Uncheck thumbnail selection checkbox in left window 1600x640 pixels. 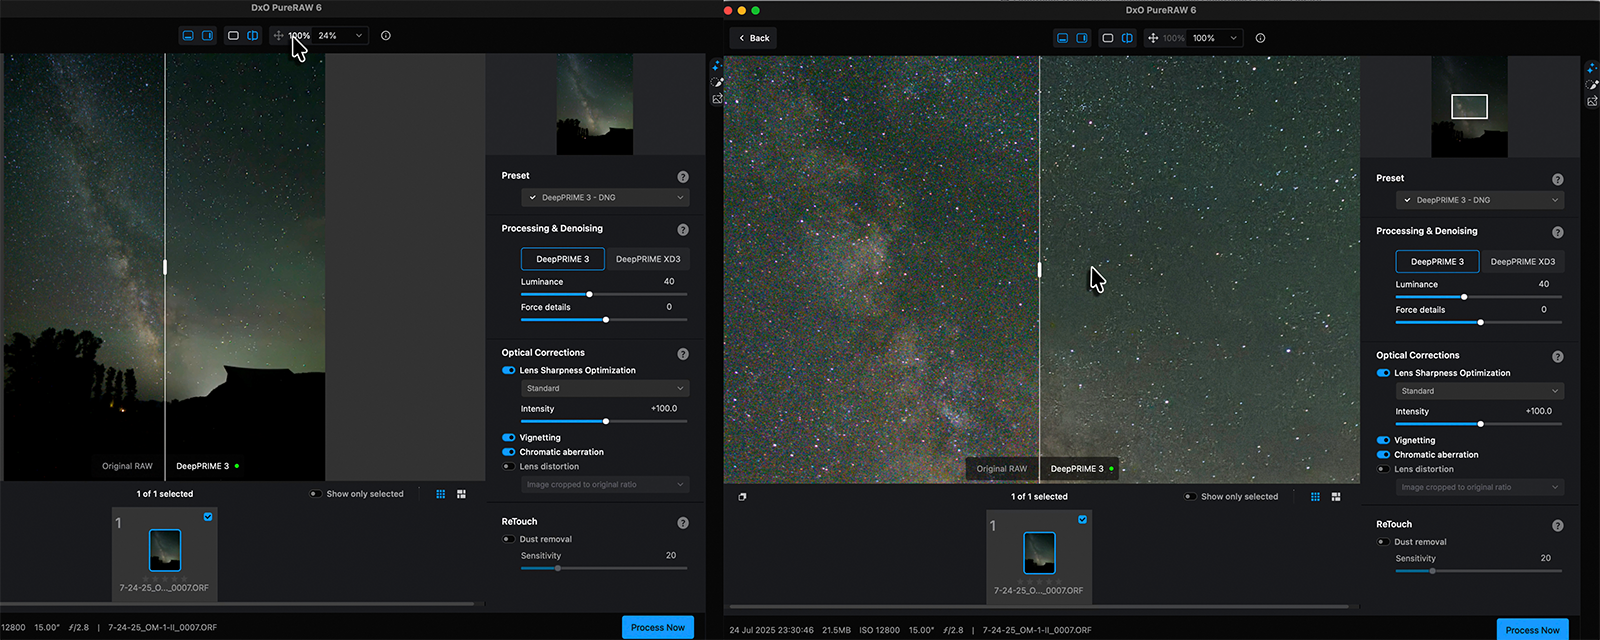pyautogui.click(x=208, y=517)
